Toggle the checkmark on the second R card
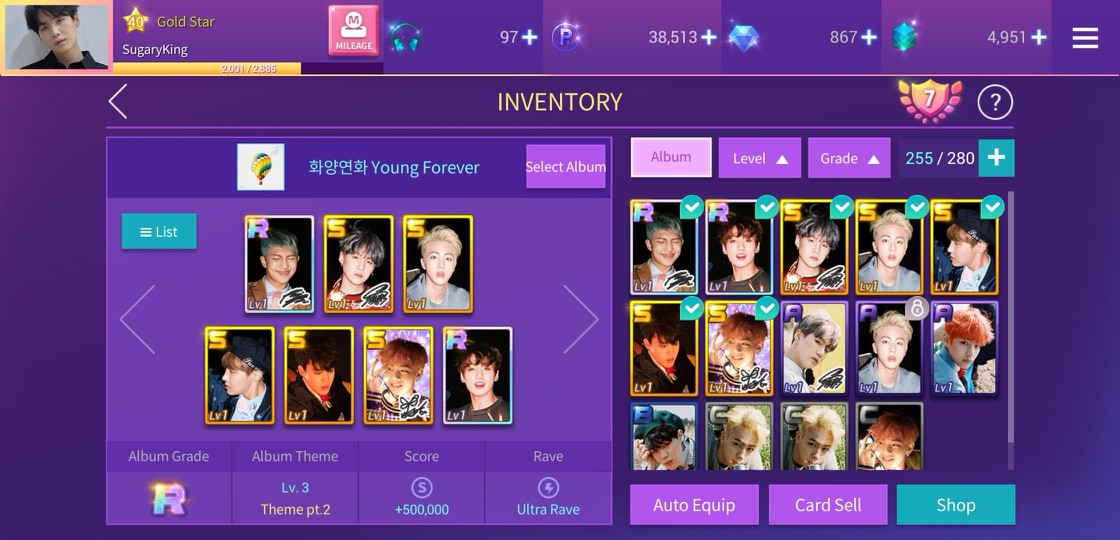 pyautogui.click(x=766, y=207)
